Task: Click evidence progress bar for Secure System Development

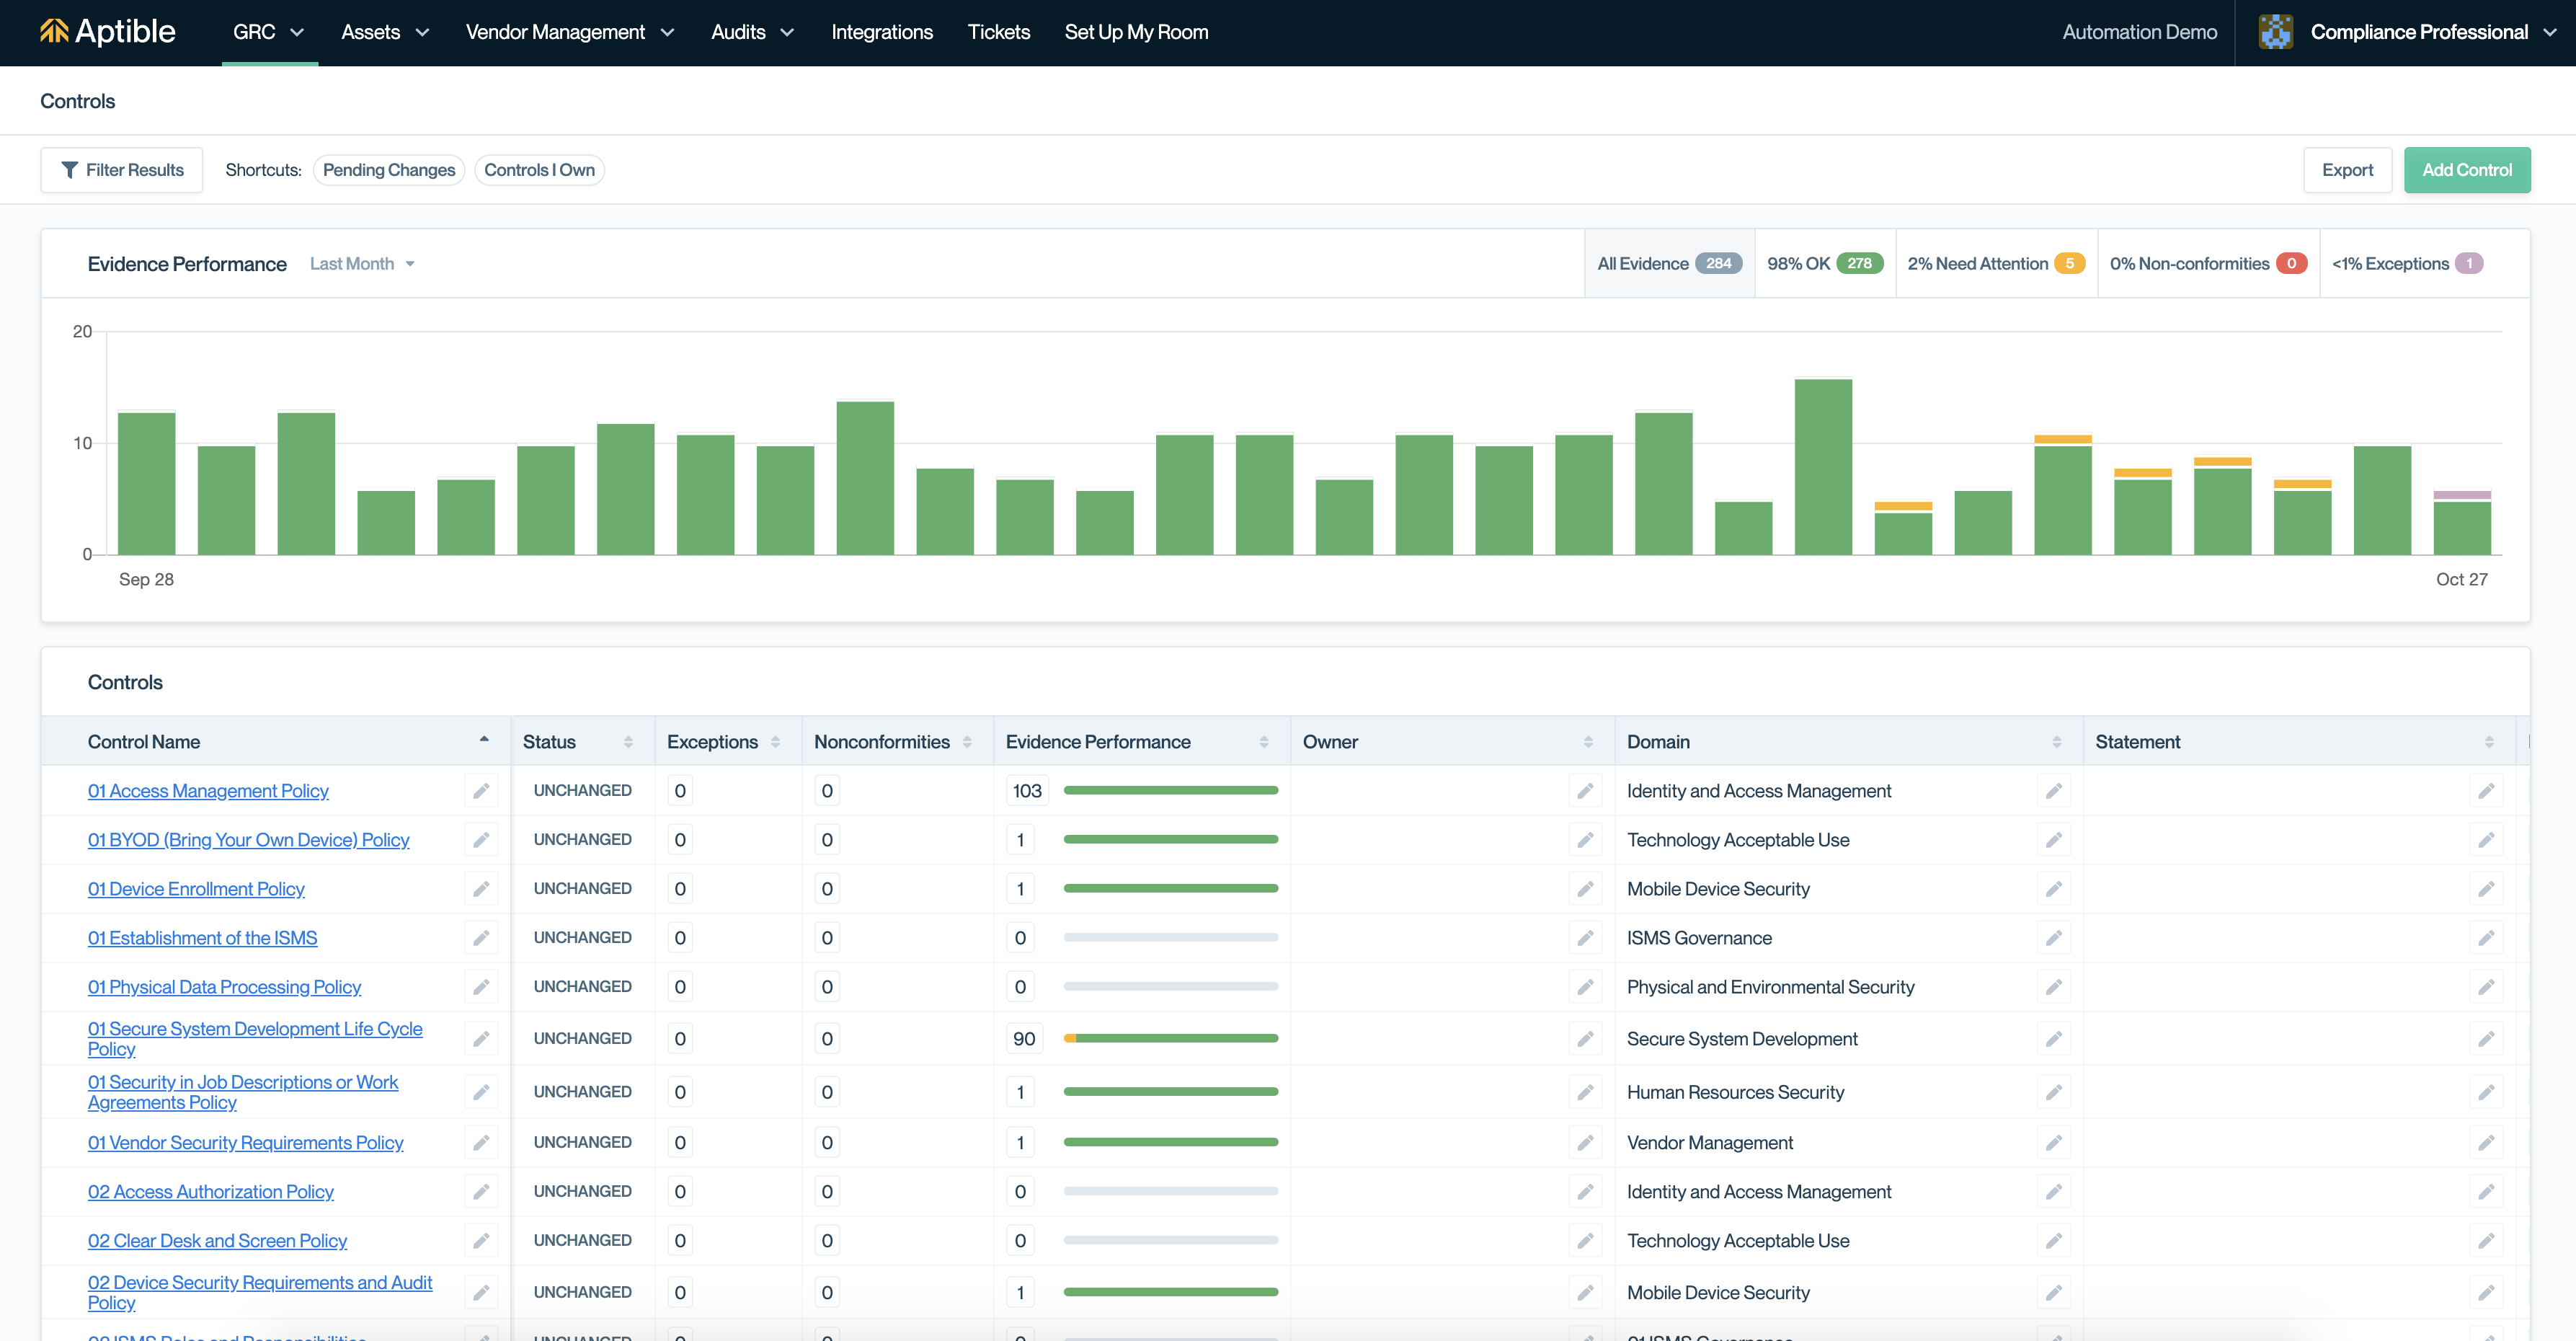Action: [x=1170, y=1039]
